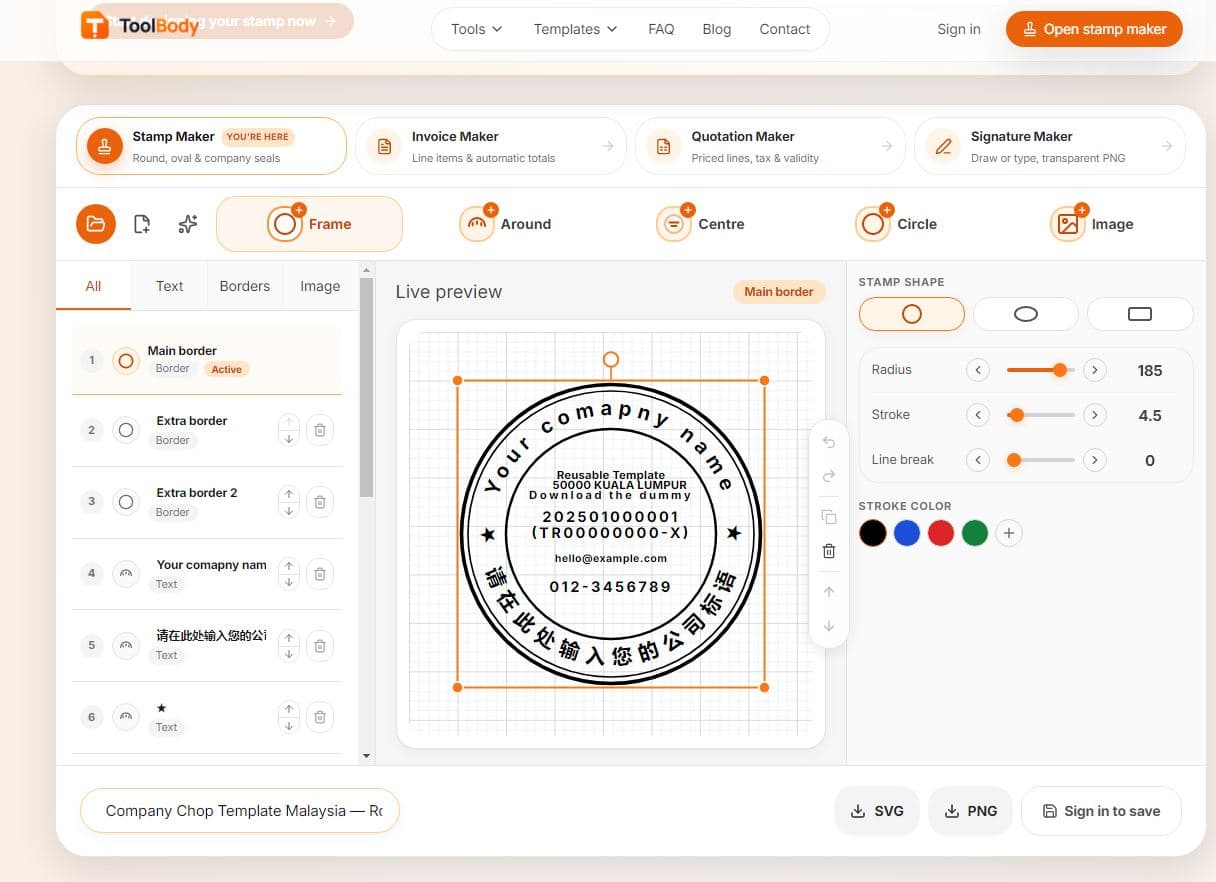The width and height of the screenshot is (1216, 882).
Task: Open the Quotation Maker tool
Action: [770, 147]
